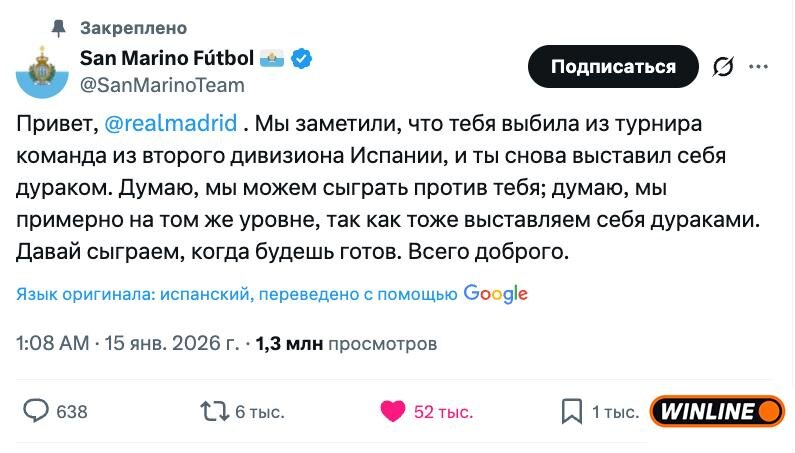
Task: Click the translated-from-Spanish notice text
Action: [x=237, y=294]
